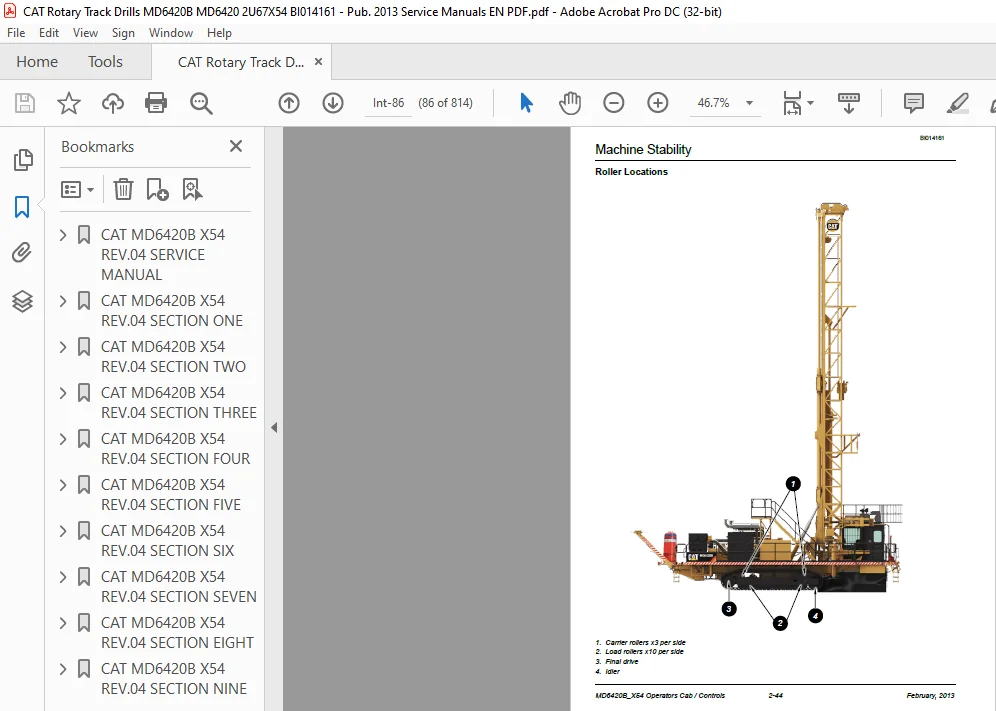Zoom in with plus button
Image resolution: width=996 pixels, height=711 pixels.
coord(657,103)
